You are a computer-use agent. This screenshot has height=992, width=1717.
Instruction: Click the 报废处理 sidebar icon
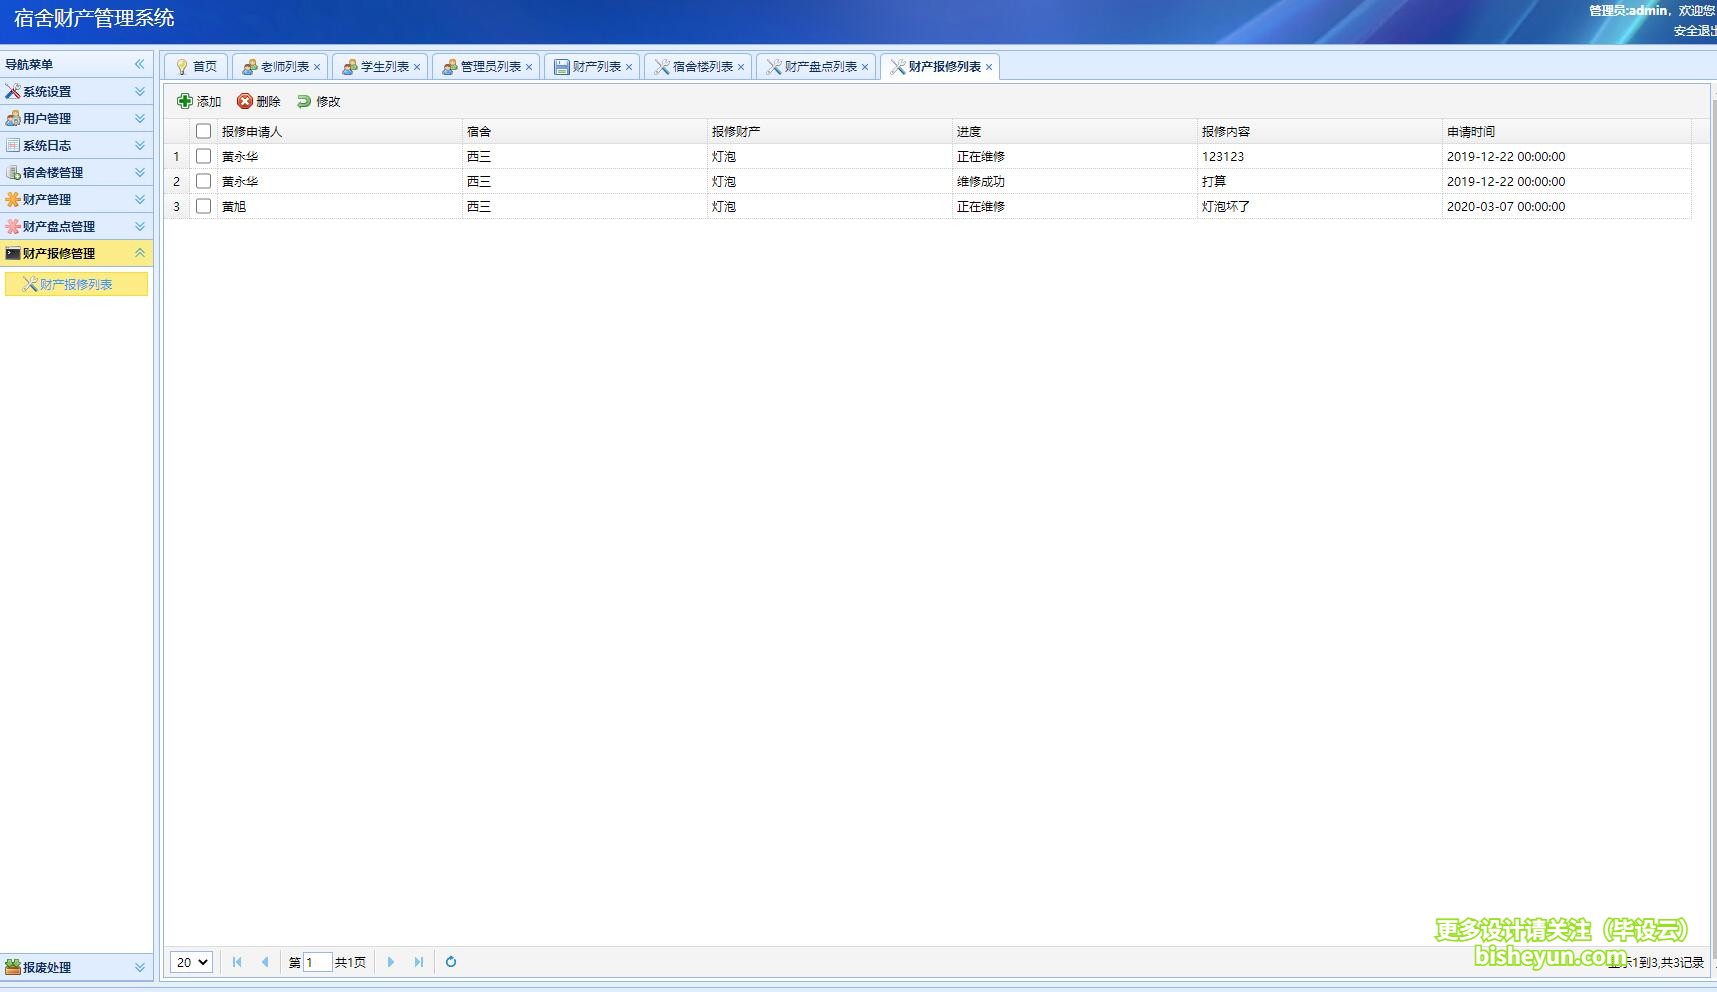pyautogui.click(x=13, y=967)
